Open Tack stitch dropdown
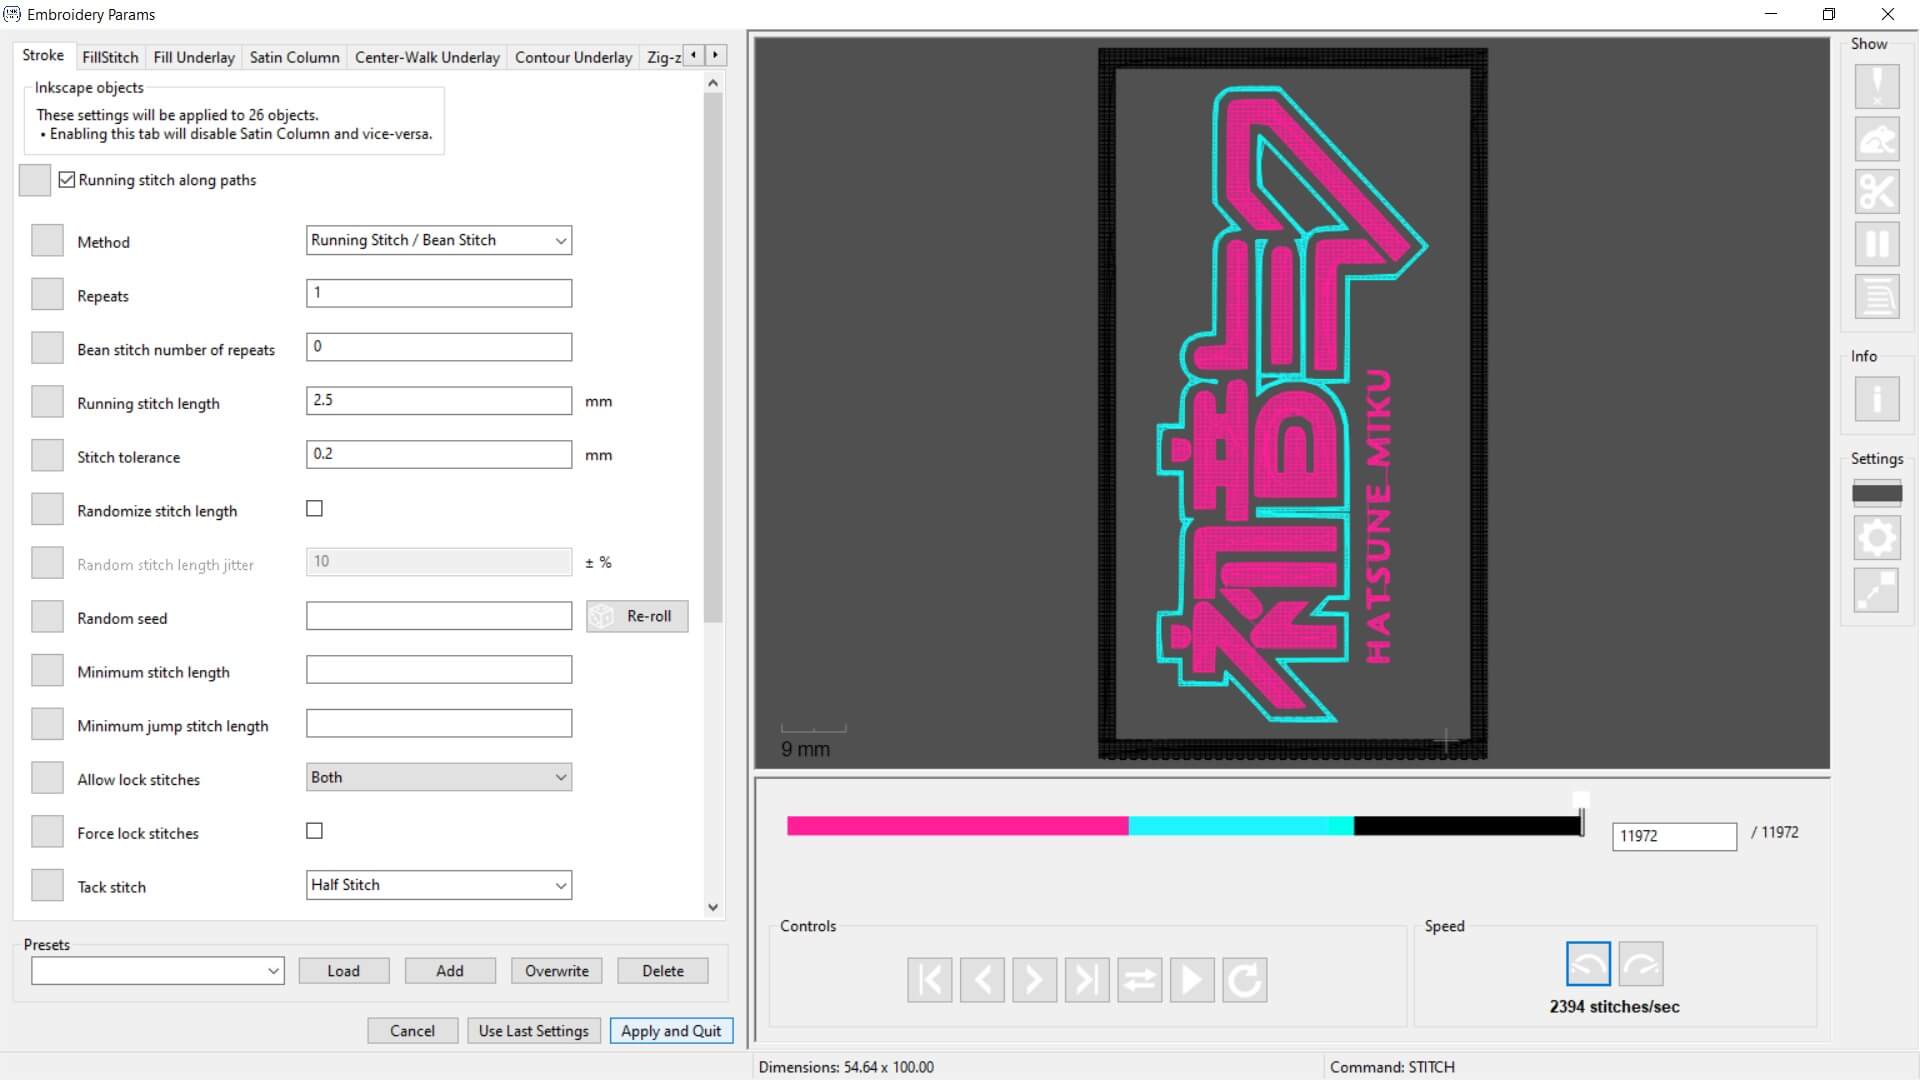1920x1080 pixels. [x=439, y=885]
